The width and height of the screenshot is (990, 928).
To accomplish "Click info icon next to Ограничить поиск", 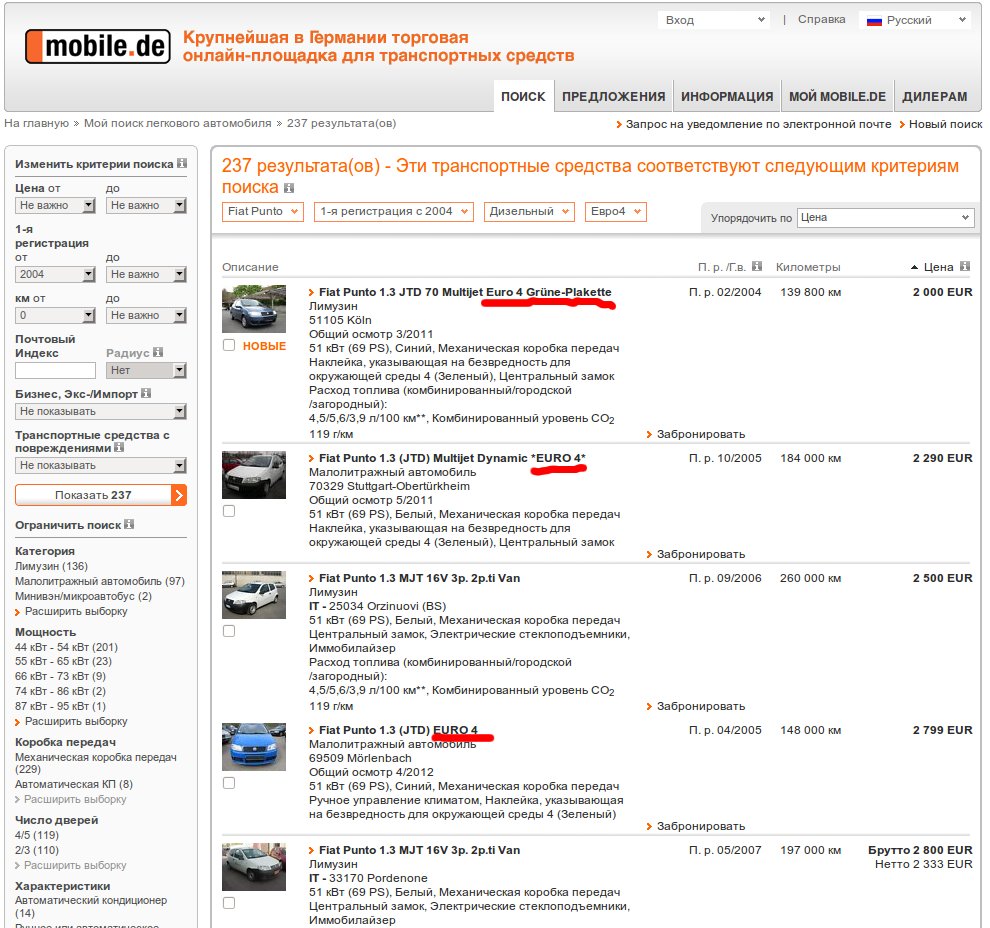I will pos(129,525).
